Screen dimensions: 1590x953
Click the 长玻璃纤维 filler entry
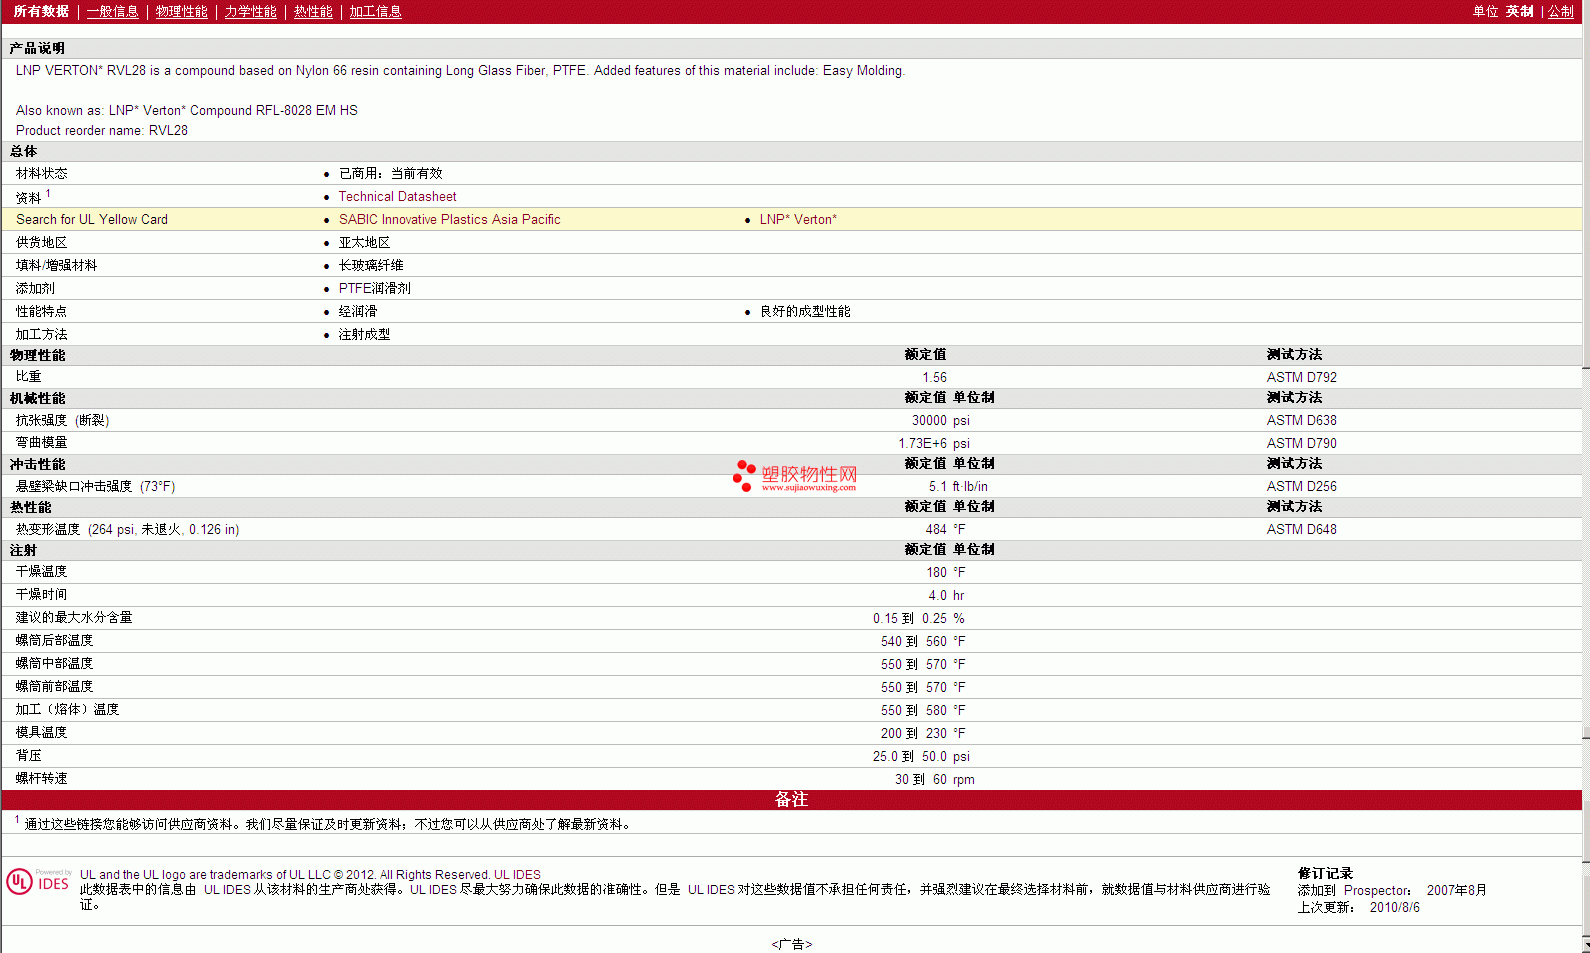click(x=371, y=266)
